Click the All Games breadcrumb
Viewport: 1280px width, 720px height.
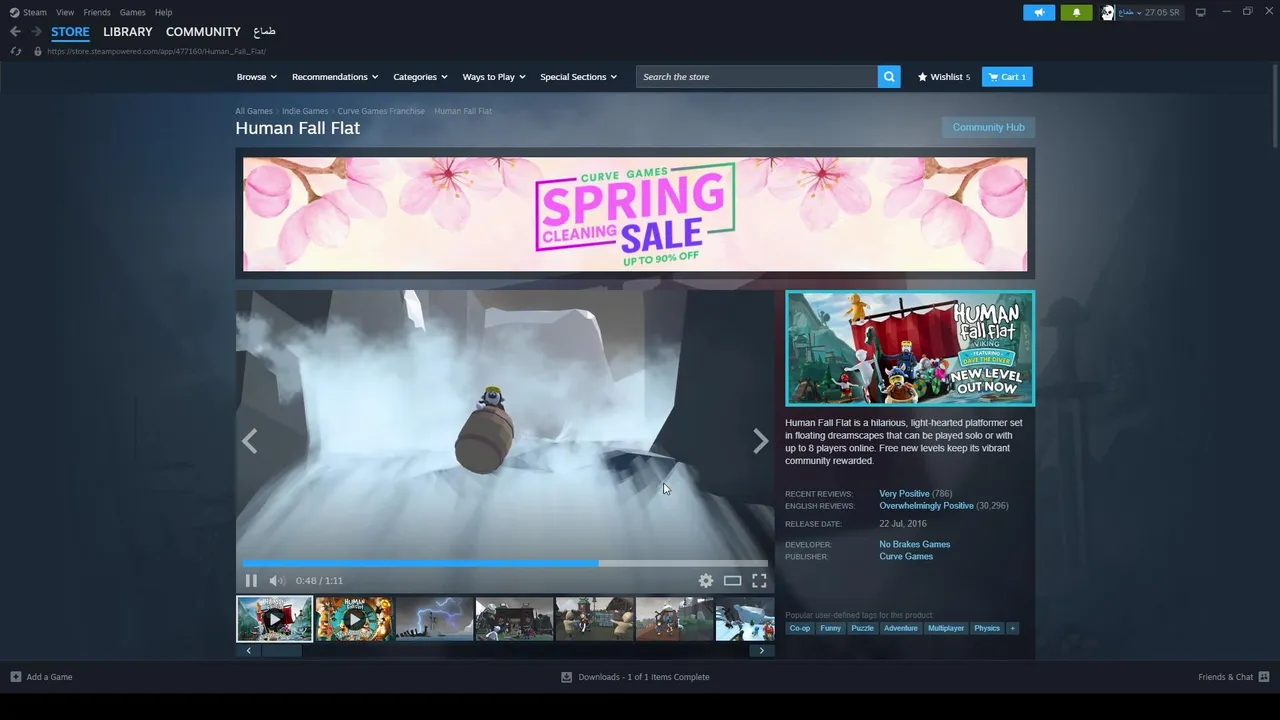pos(254,111)
